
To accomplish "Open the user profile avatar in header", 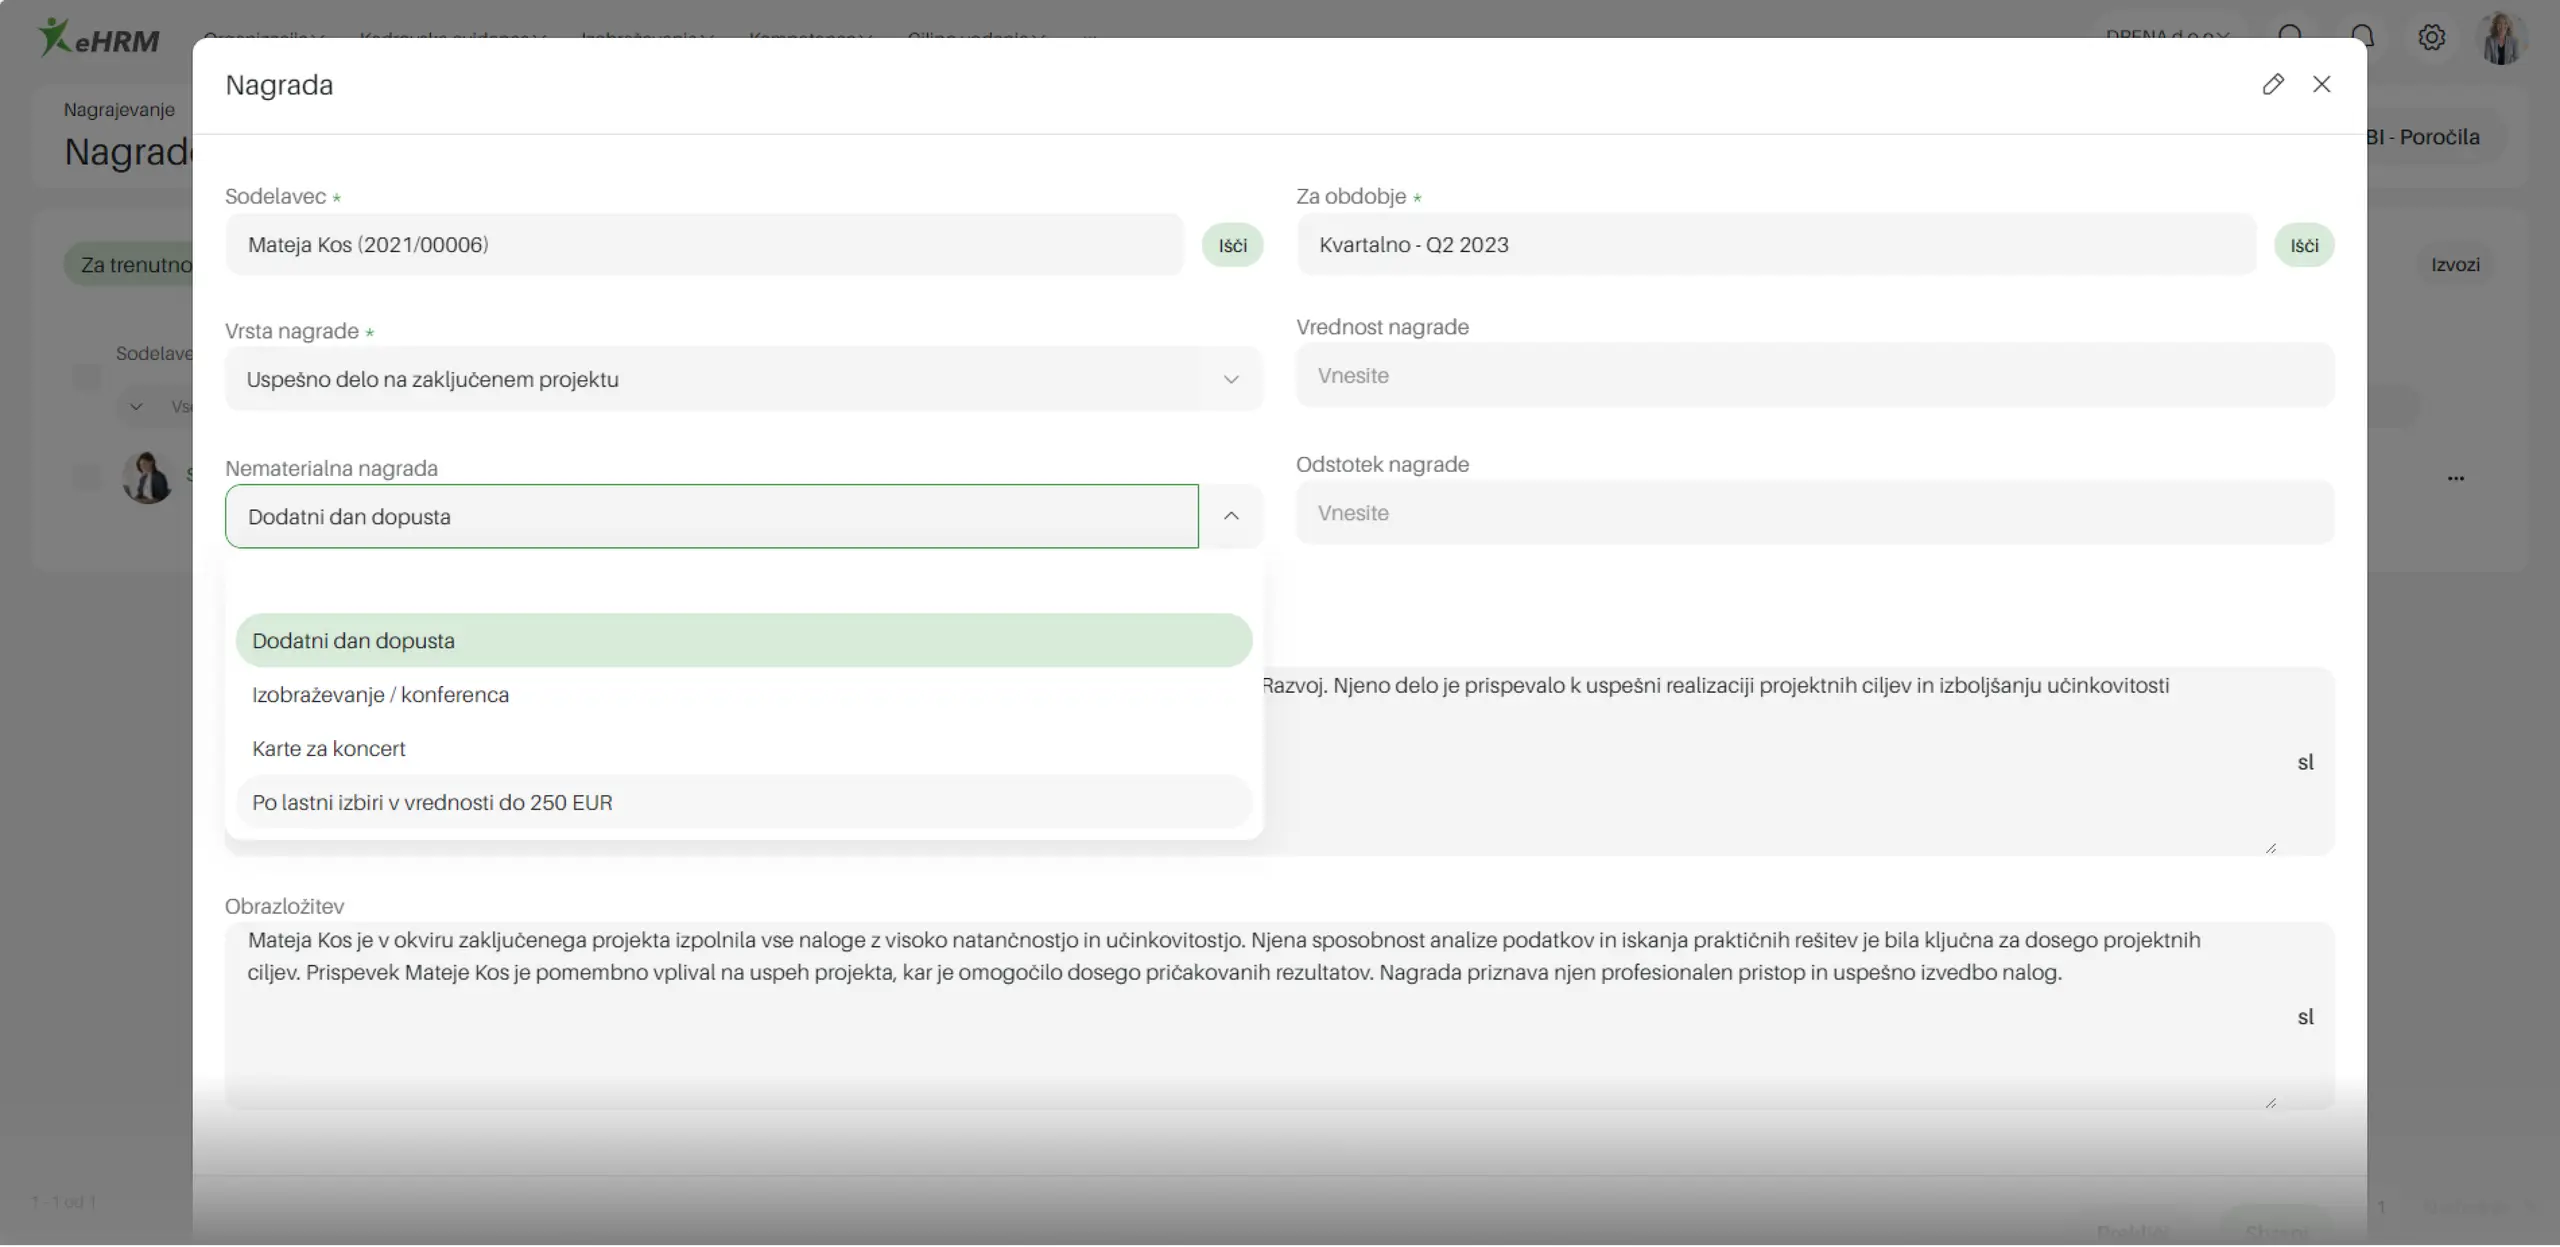I will [x=2501, y=40].
